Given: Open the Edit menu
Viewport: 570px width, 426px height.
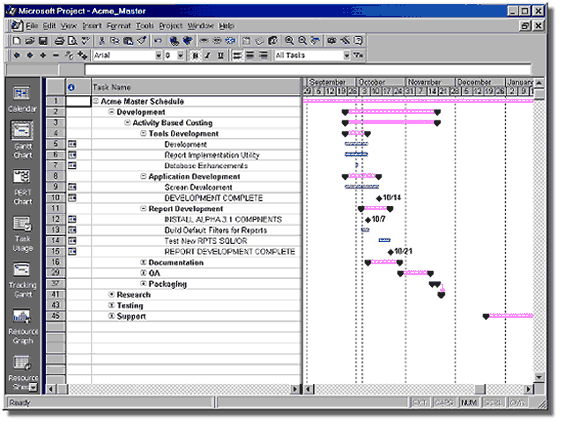Looking at the screenshot, I should point(49,26).
